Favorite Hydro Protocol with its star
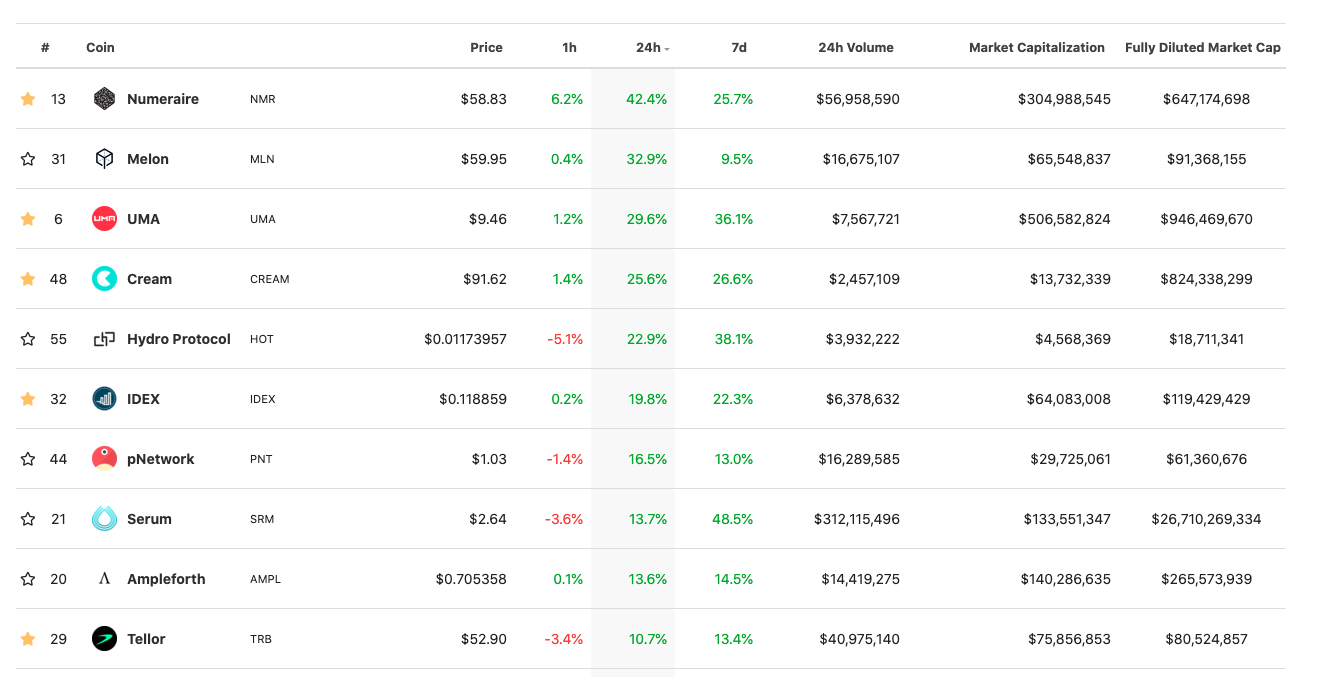Screen dimensions: 1317x677 [28, 339]
